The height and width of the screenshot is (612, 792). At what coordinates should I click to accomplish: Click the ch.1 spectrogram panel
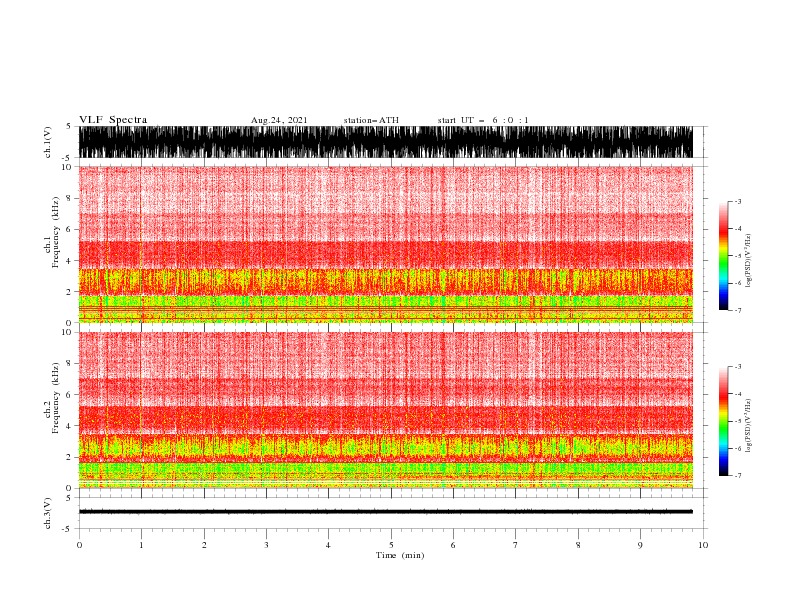click(x=385, y=244)
